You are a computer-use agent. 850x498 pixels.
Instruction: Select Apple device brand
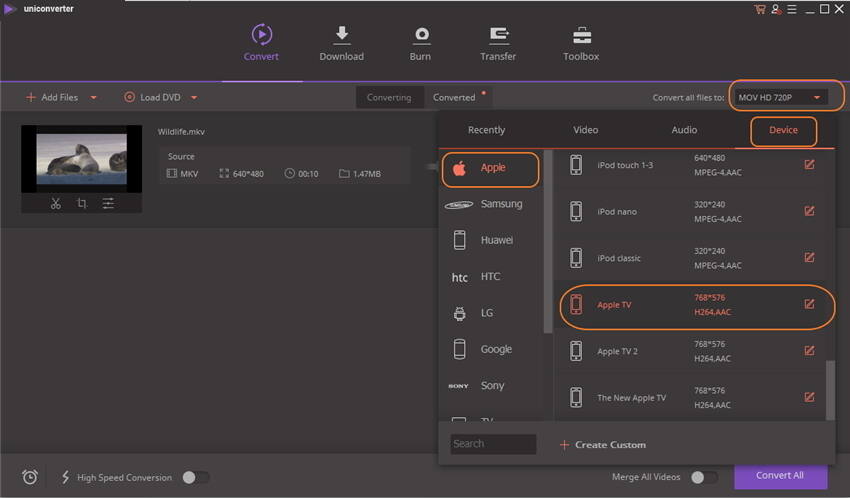pyautogui.click(x=490, y=169)
